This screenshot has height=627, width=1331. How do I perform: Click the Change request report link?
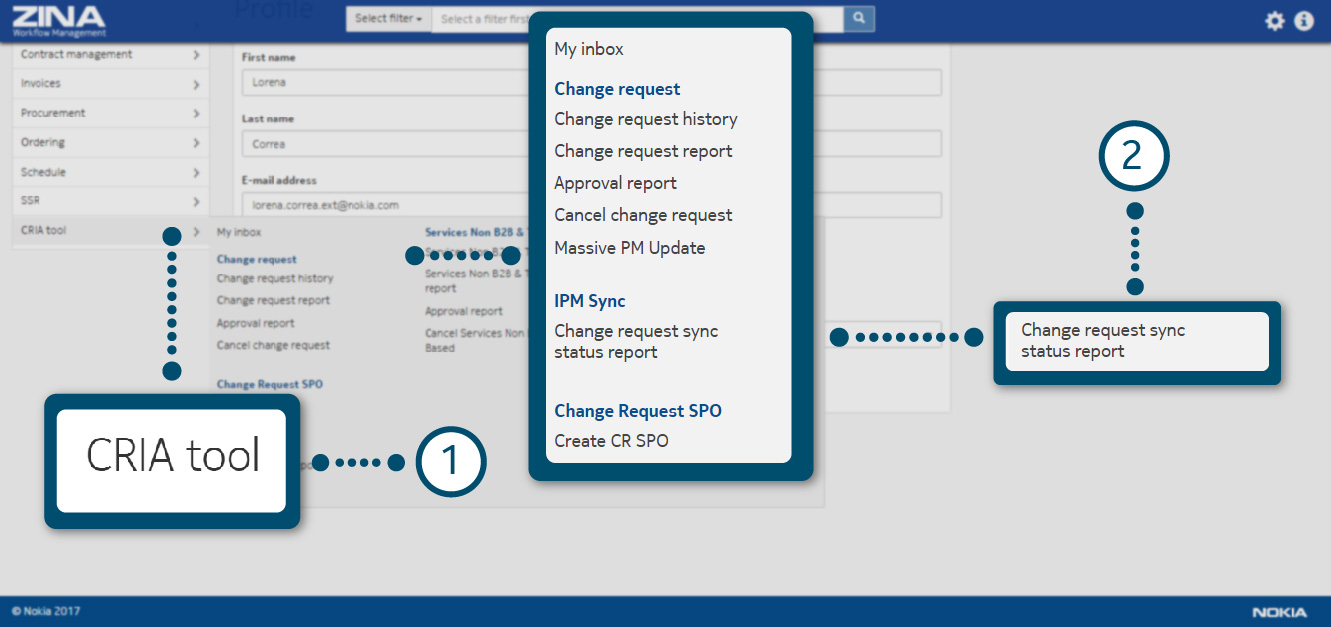(x=273, y=300)
